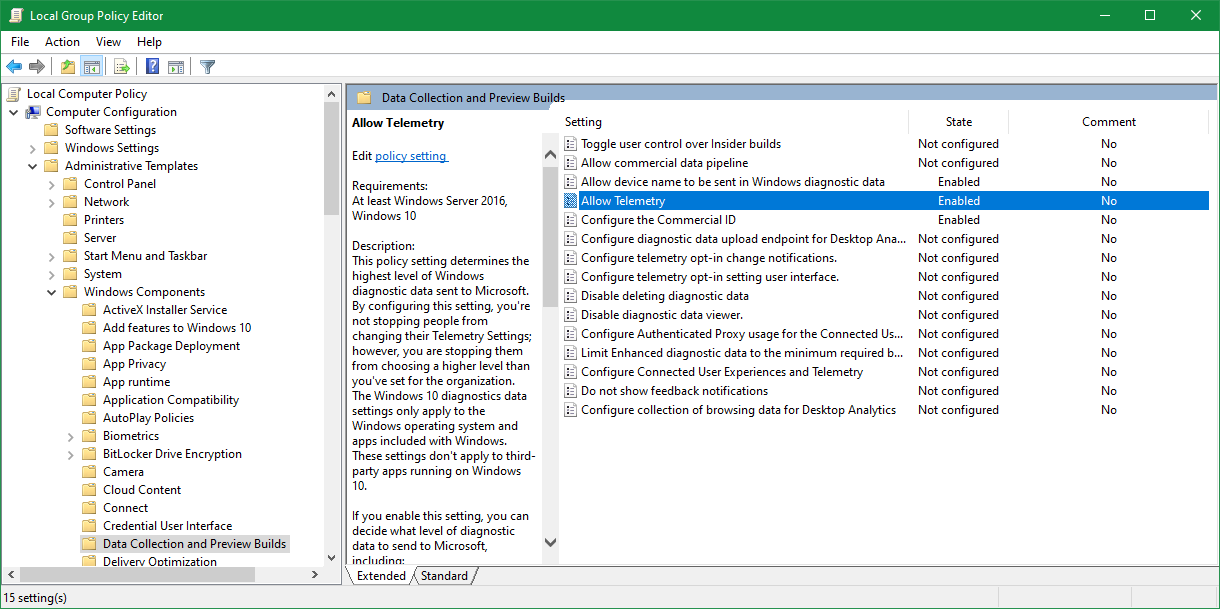The image size is (1220, 609).
Task: Switch to the Standard tab
Action: [444, 576]
